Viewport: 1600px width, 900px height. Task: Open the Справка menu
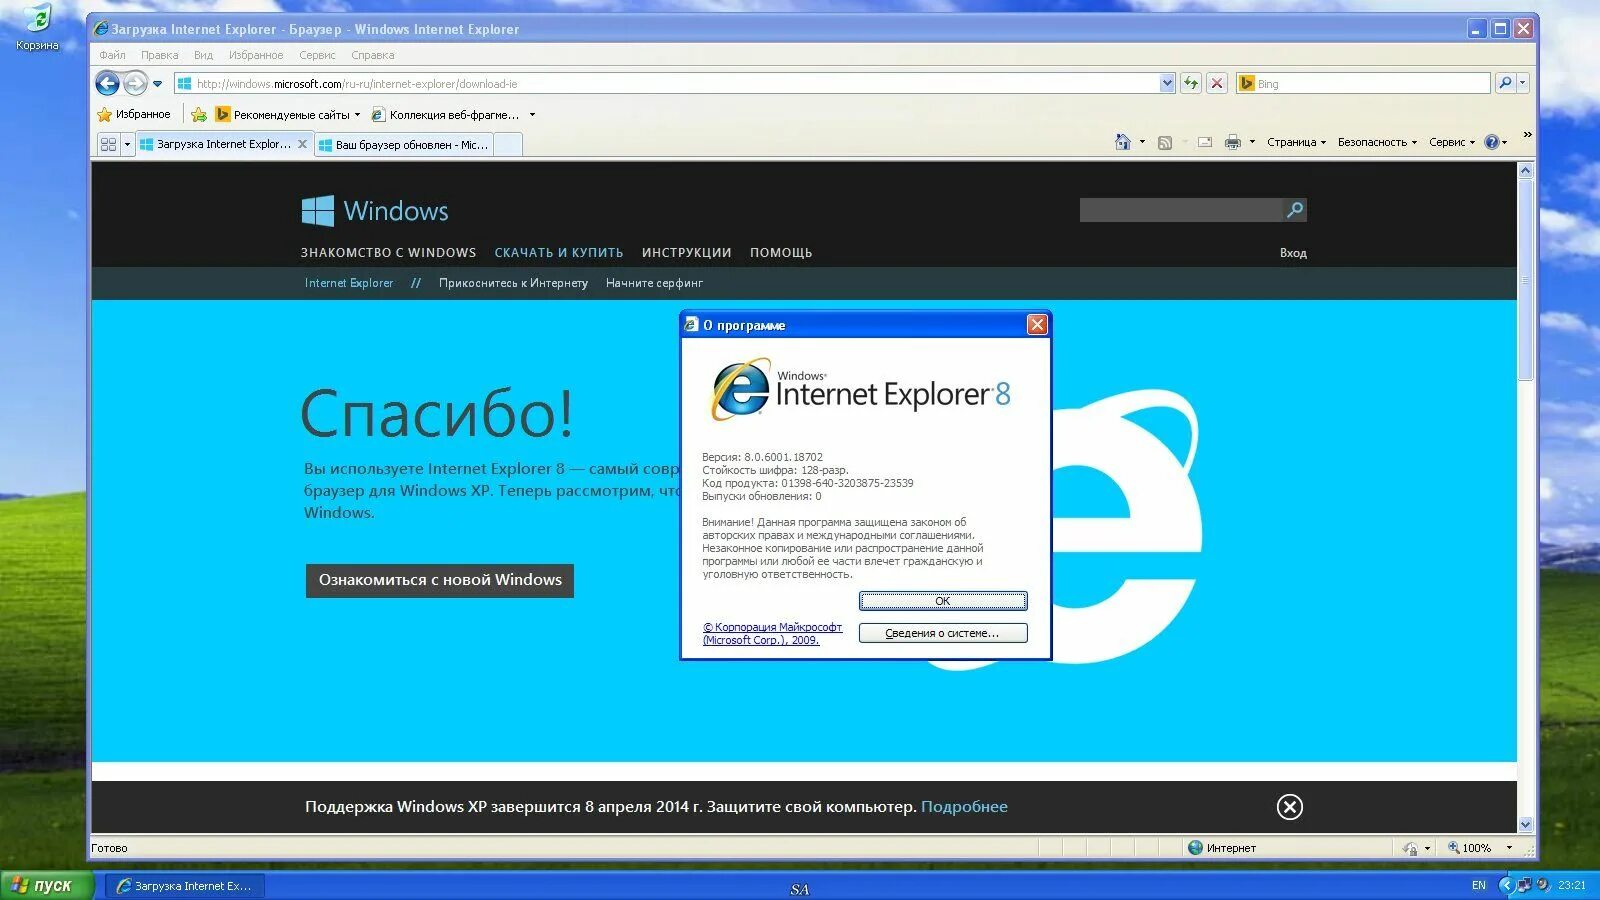coord(373,55)
